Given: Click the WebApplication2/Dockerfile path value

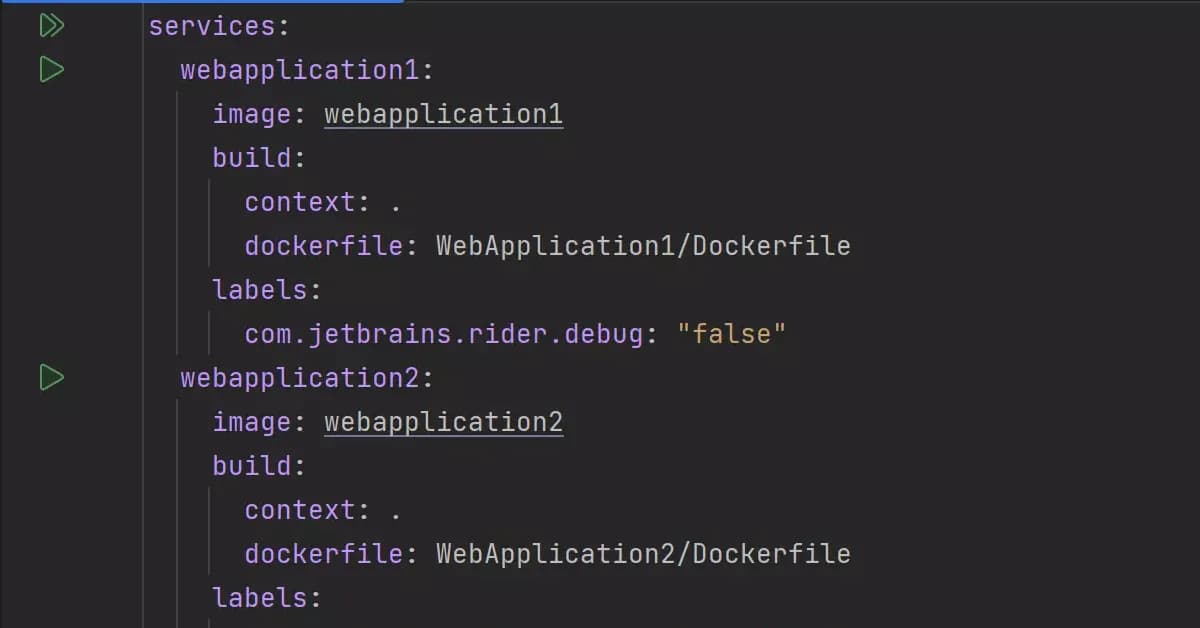Looking at the screenshot, I should 643,553.
